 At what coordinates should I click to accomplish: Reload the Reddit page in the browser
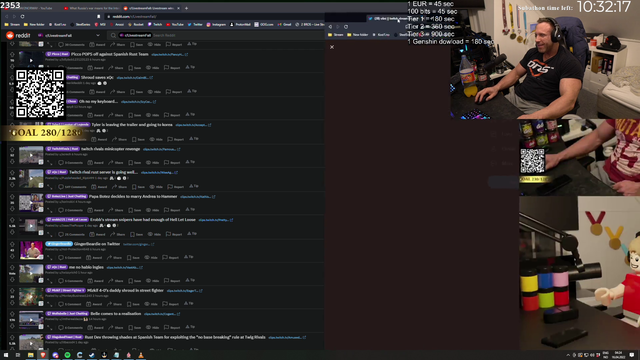pos(22,16)
